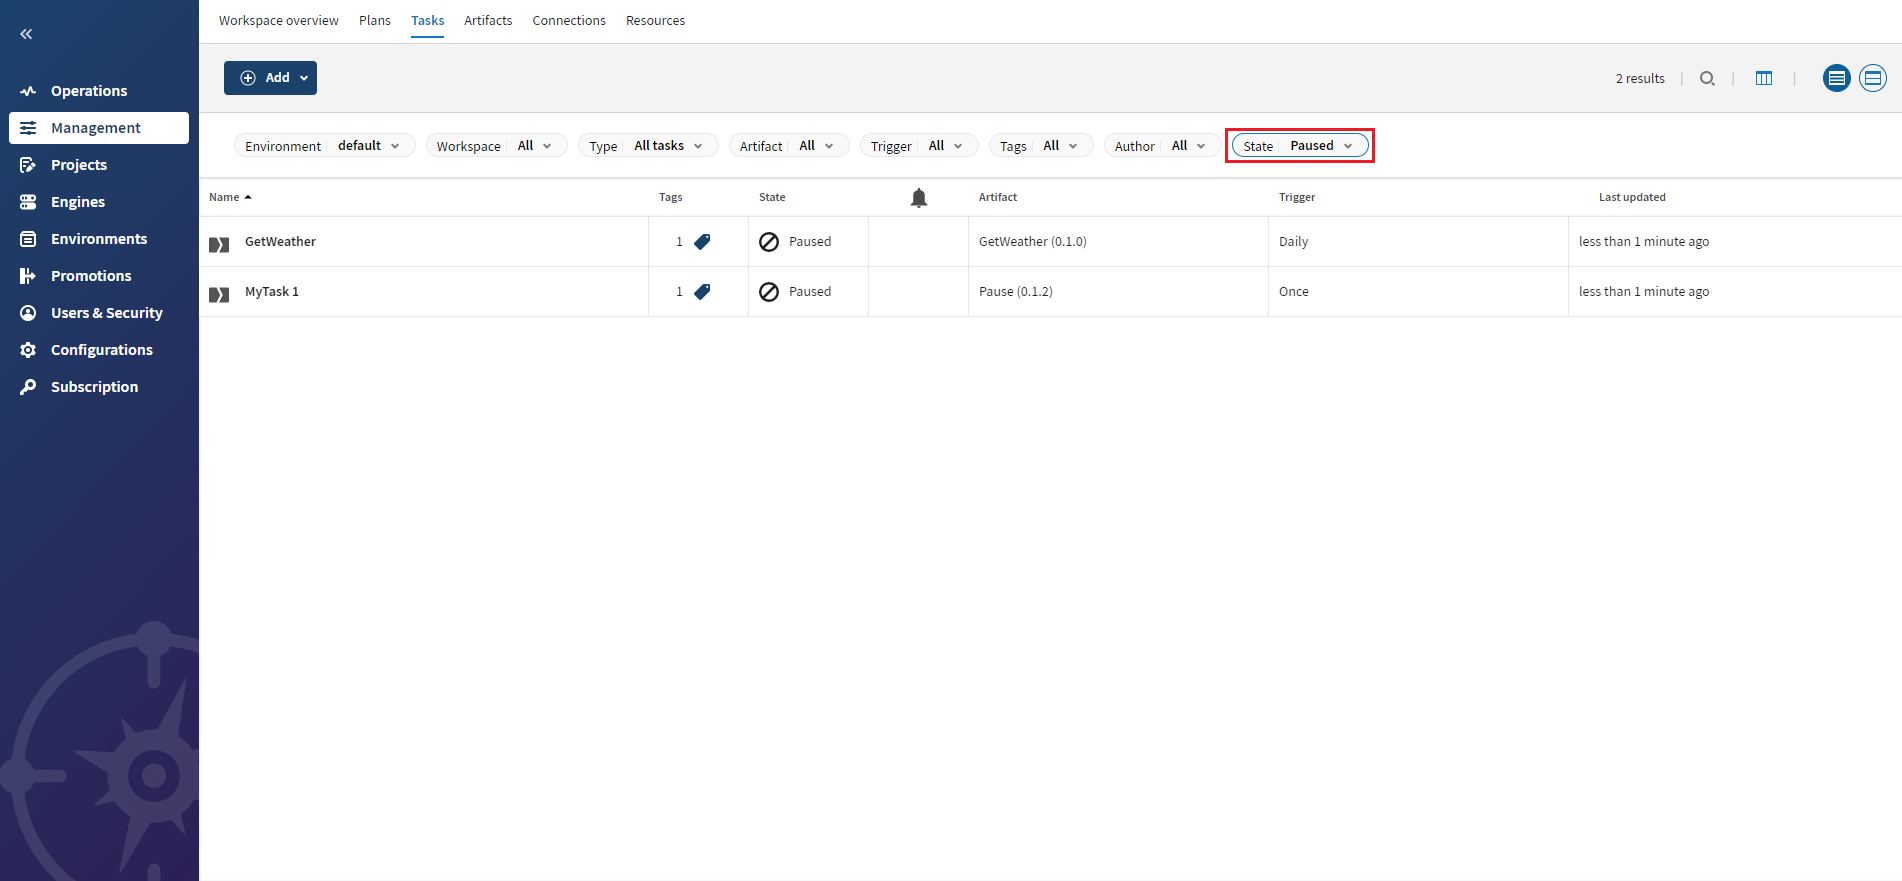1902x881 pixels.
Task: Click the tag icon for GetWeather
Action: click(x=702, y=241)
